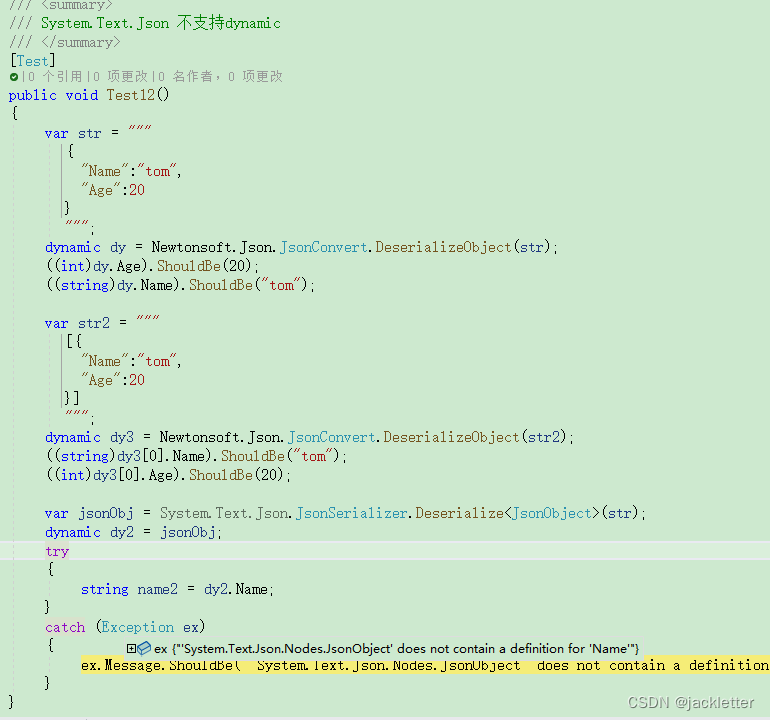Open the '0 个引用' CodeLens link
Screen dimensions: 770x720
tap(55, 77)
